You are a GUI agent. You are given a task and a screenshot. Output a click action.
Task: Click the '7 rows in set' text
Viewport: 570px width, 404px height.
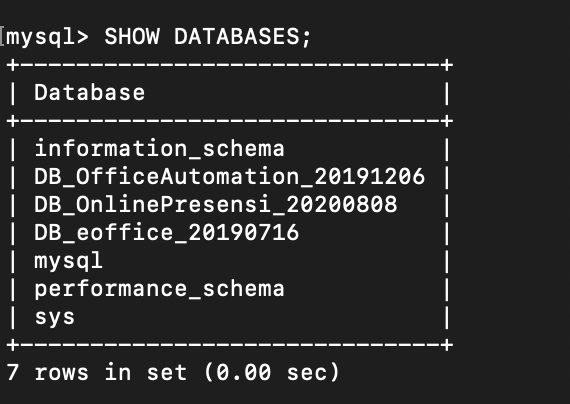pyautogui.click(x=97, y=373)
